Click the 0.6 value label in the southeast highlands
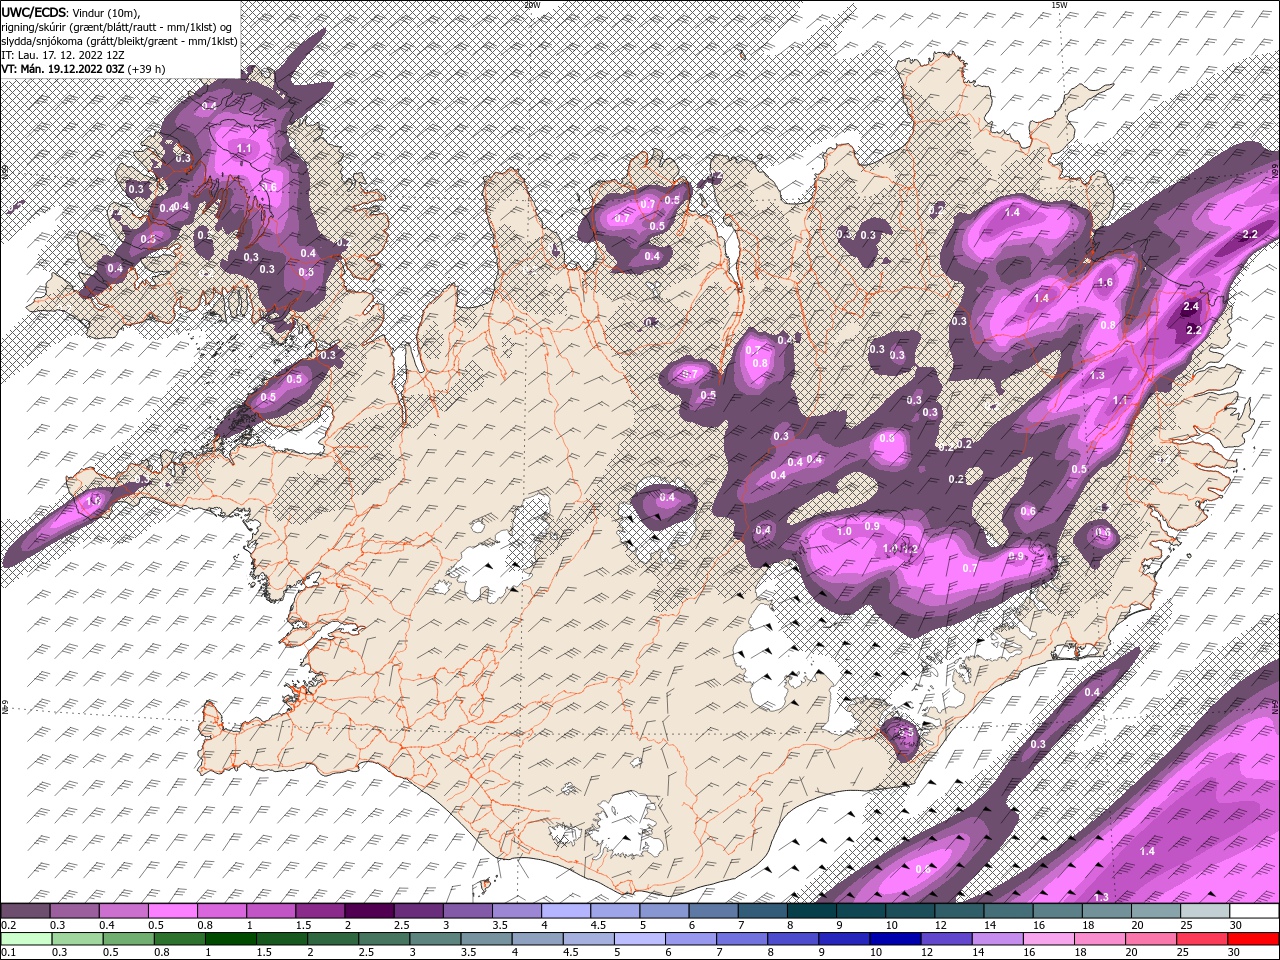The width and height of the screenshot is (1280, 960). coord(1028,511)
